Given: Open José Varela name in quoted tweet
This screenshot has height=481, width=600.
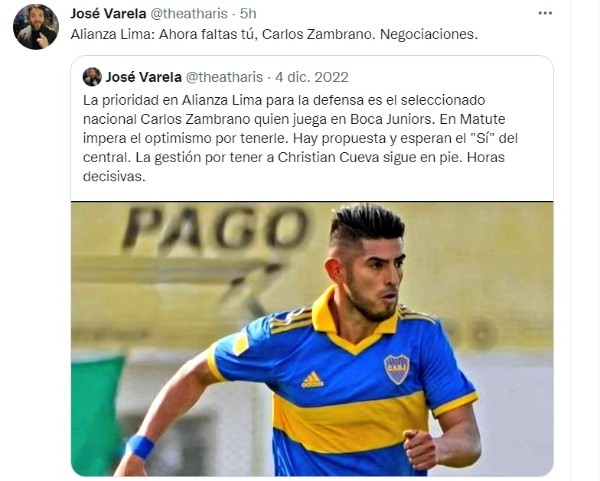Looking at the screenshot, I should (x=143, y=77).
